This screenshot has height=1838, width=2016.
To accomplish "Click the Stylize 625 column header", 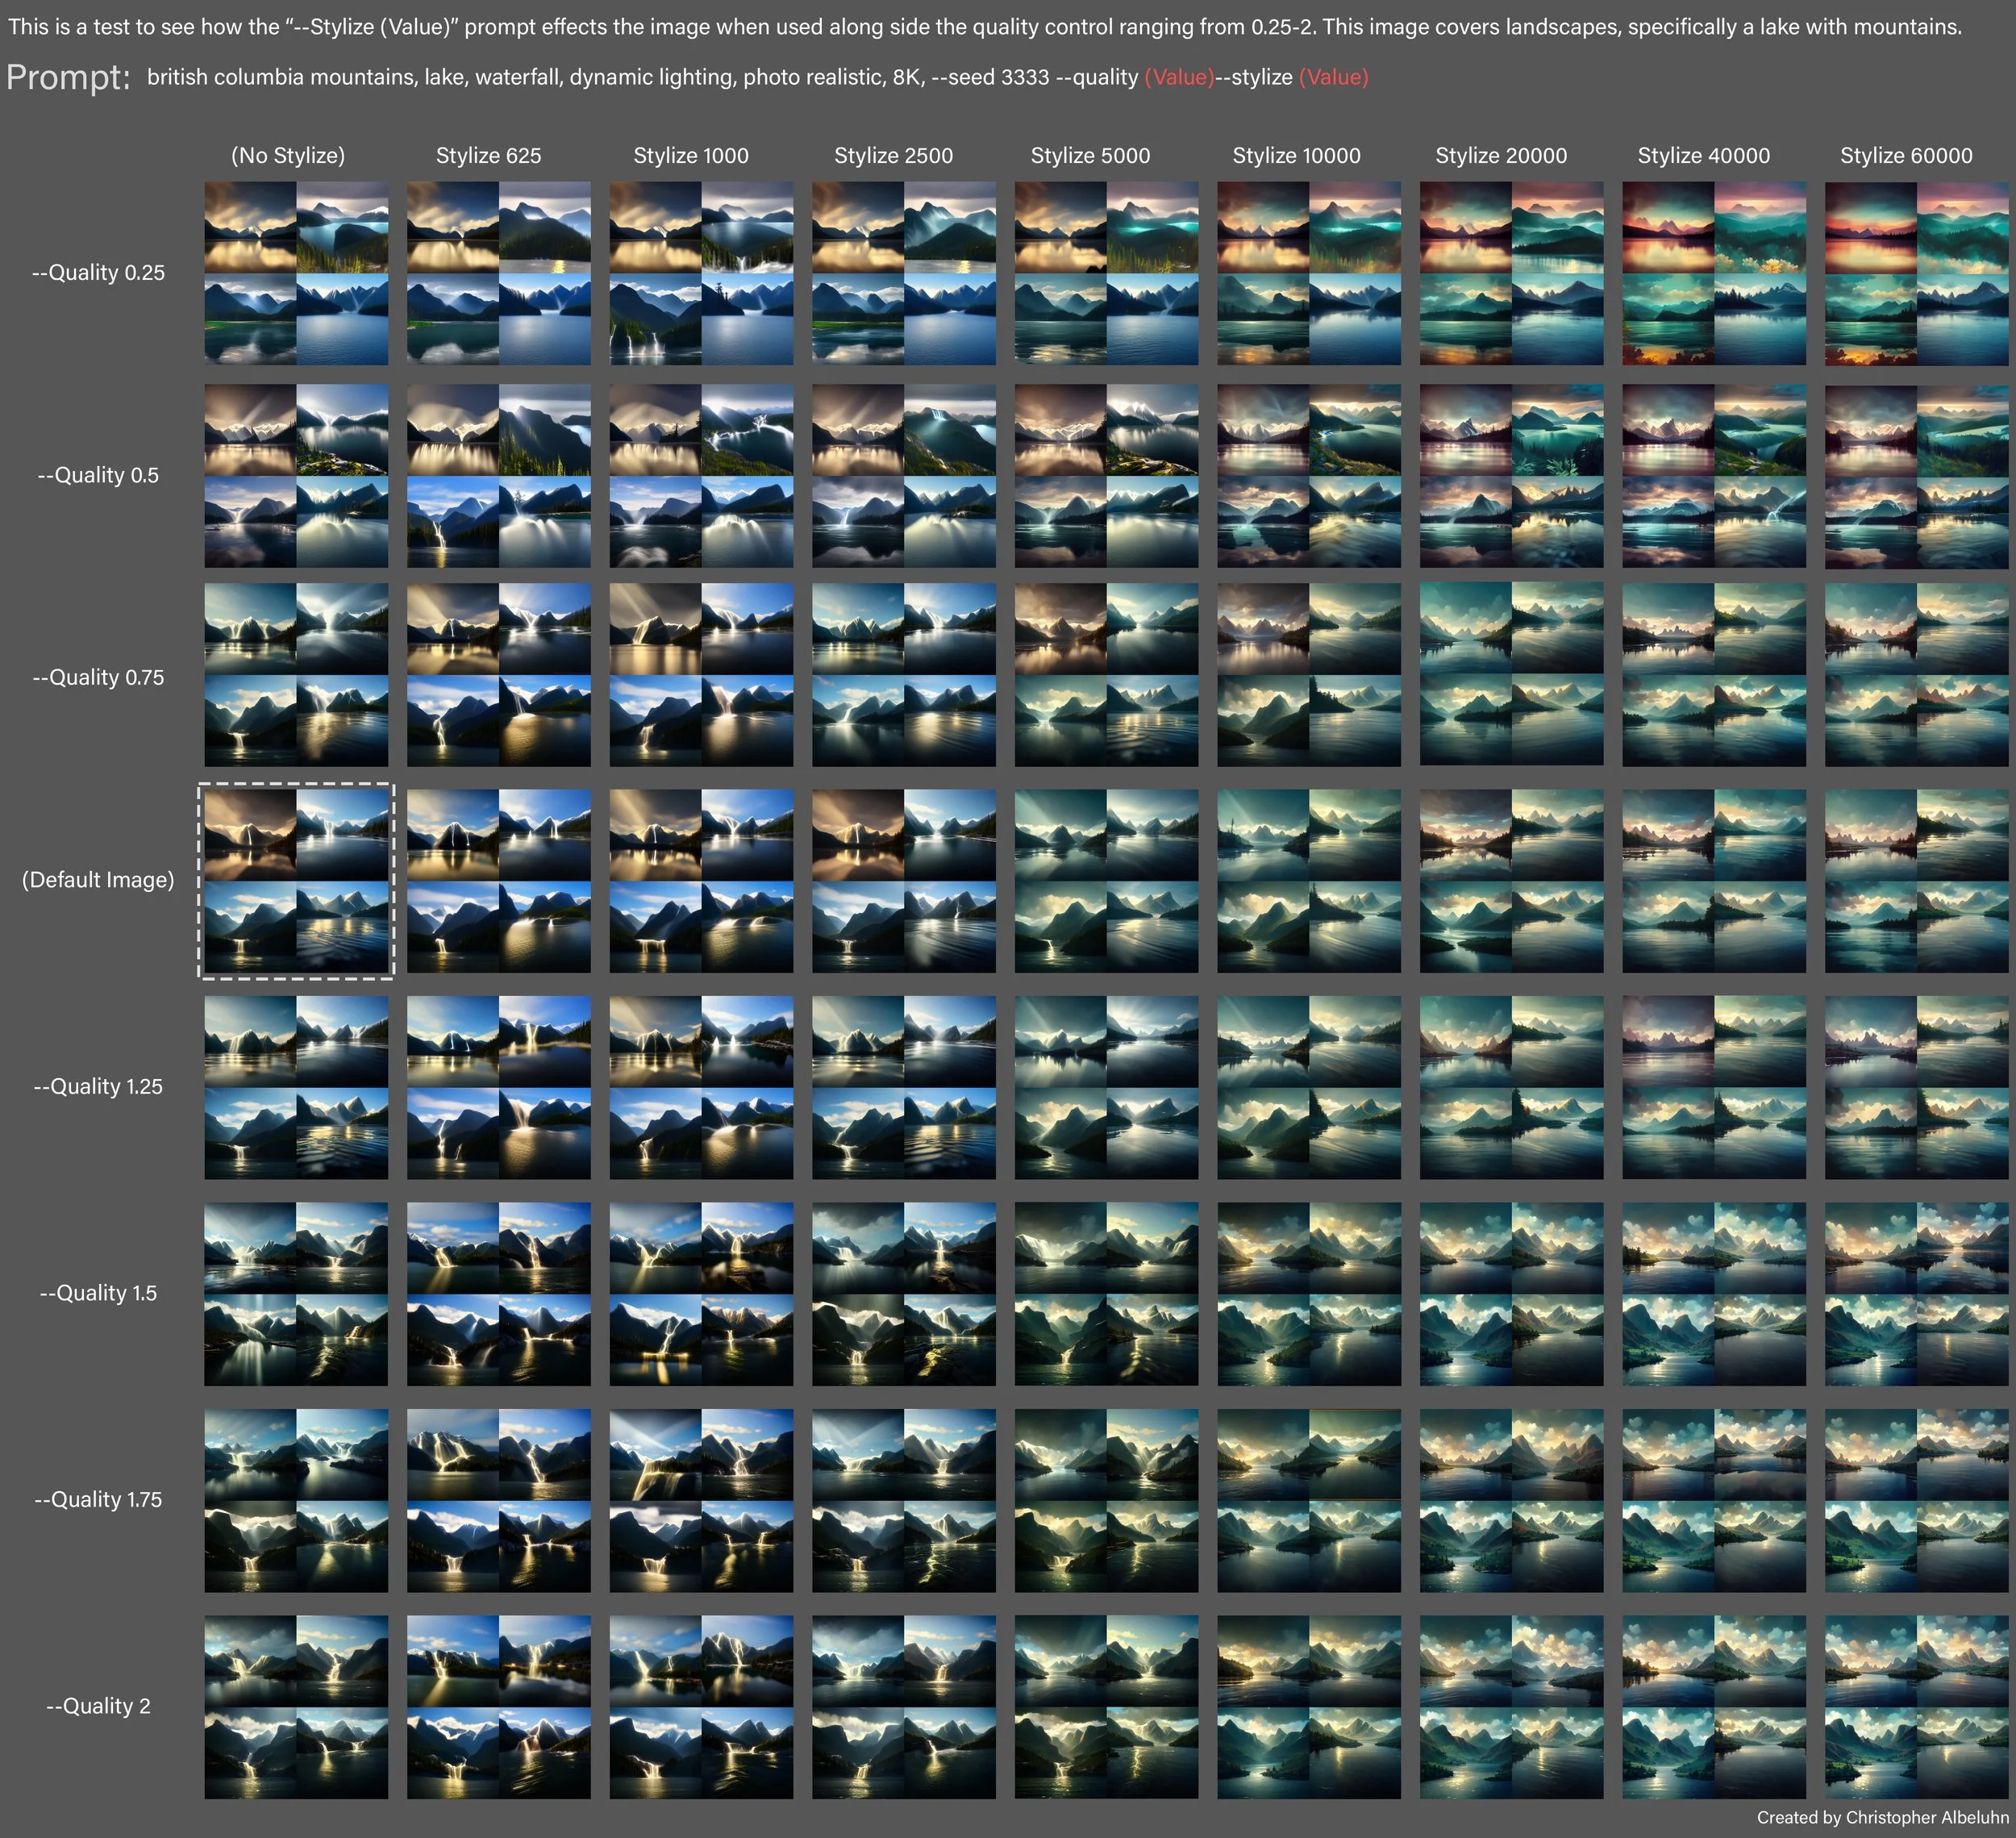I will coord(488,155).
